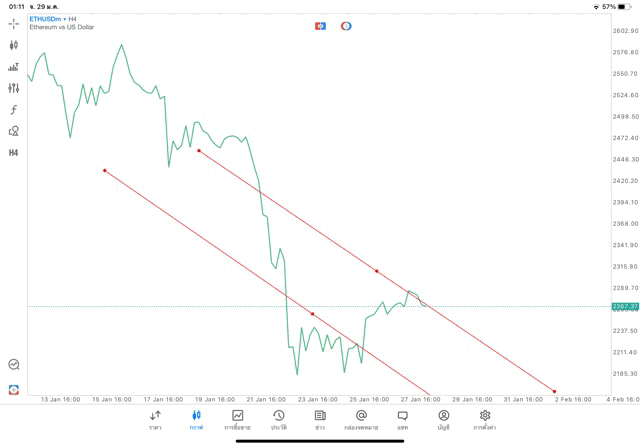
Task: Click the current price label 2267.37
Action: pyautogui.click(x=624, y=307)
